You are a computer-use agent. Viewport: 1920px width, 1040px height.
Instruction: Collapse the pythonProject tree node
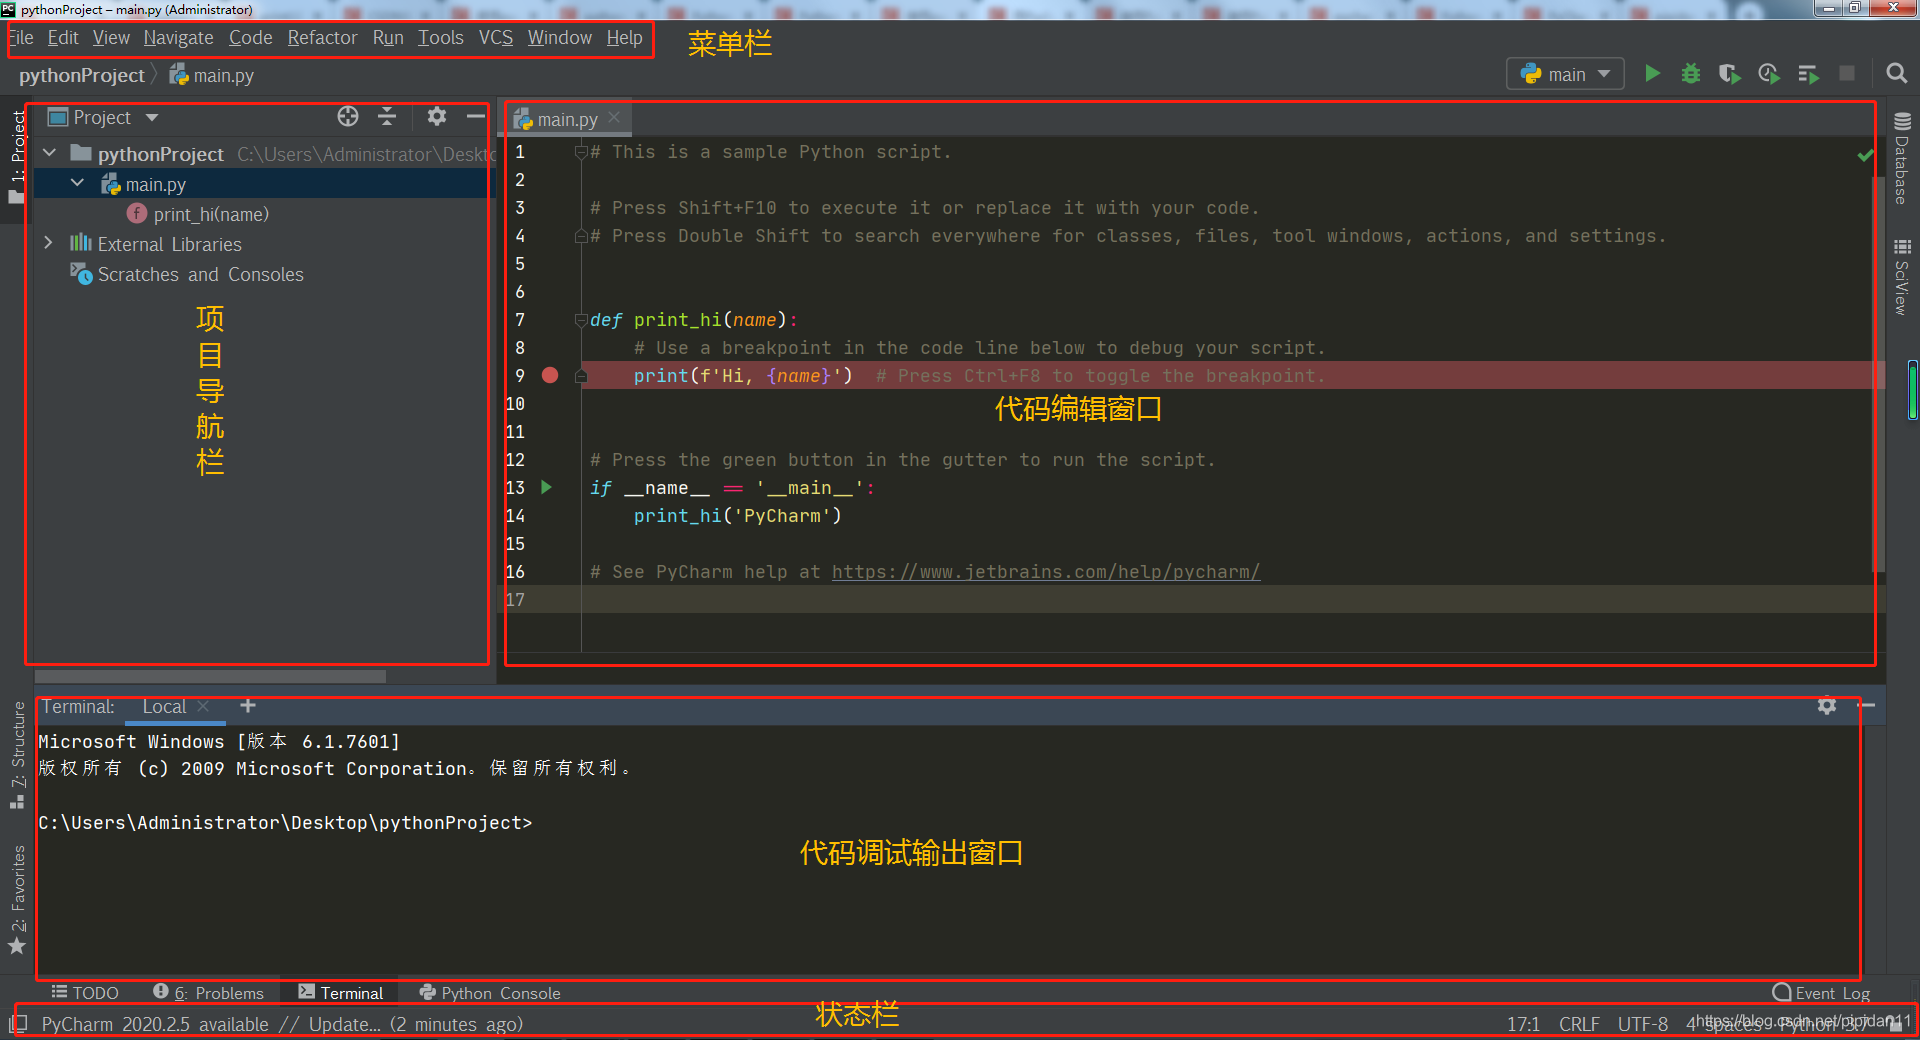pos(50,153)
